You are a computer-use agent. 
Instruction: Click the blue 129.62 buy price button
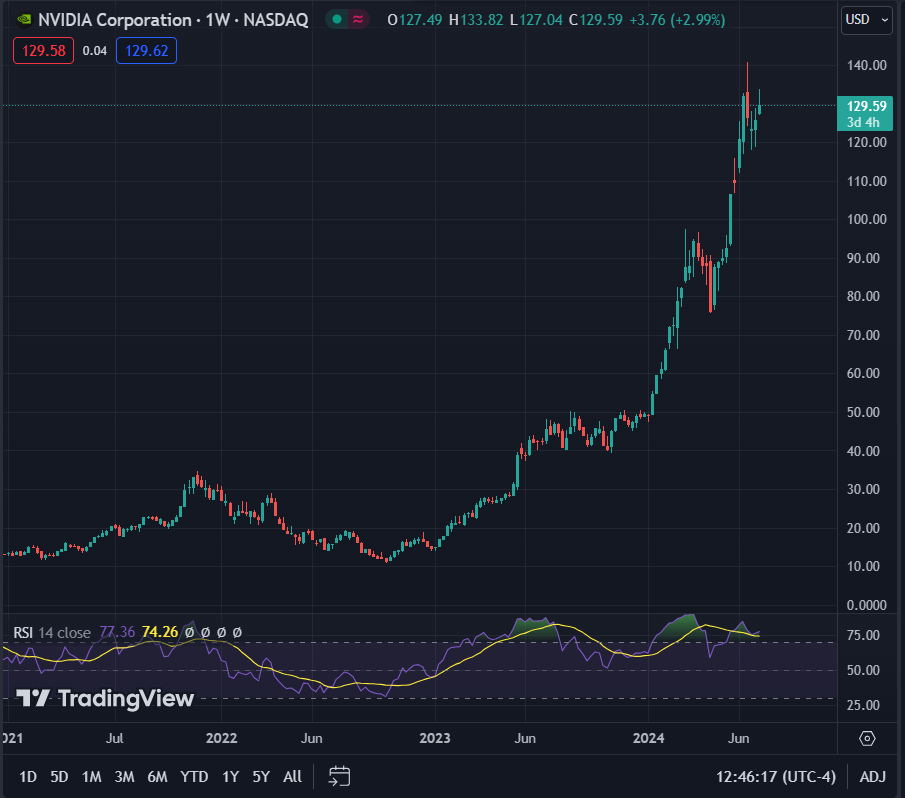click(x=146, y=48)
